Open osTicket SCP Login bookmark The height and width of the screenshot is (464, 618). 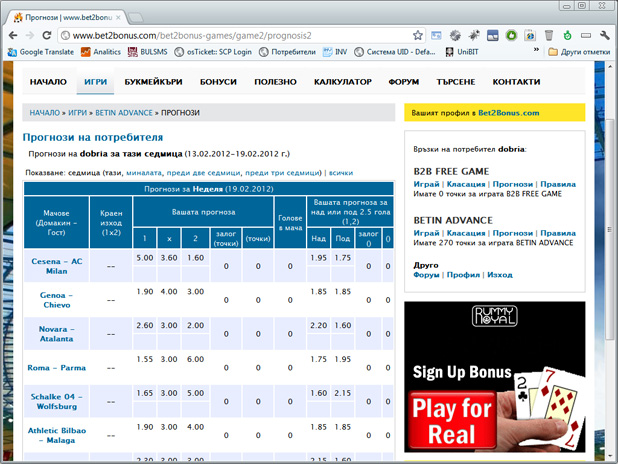(213, 52)
